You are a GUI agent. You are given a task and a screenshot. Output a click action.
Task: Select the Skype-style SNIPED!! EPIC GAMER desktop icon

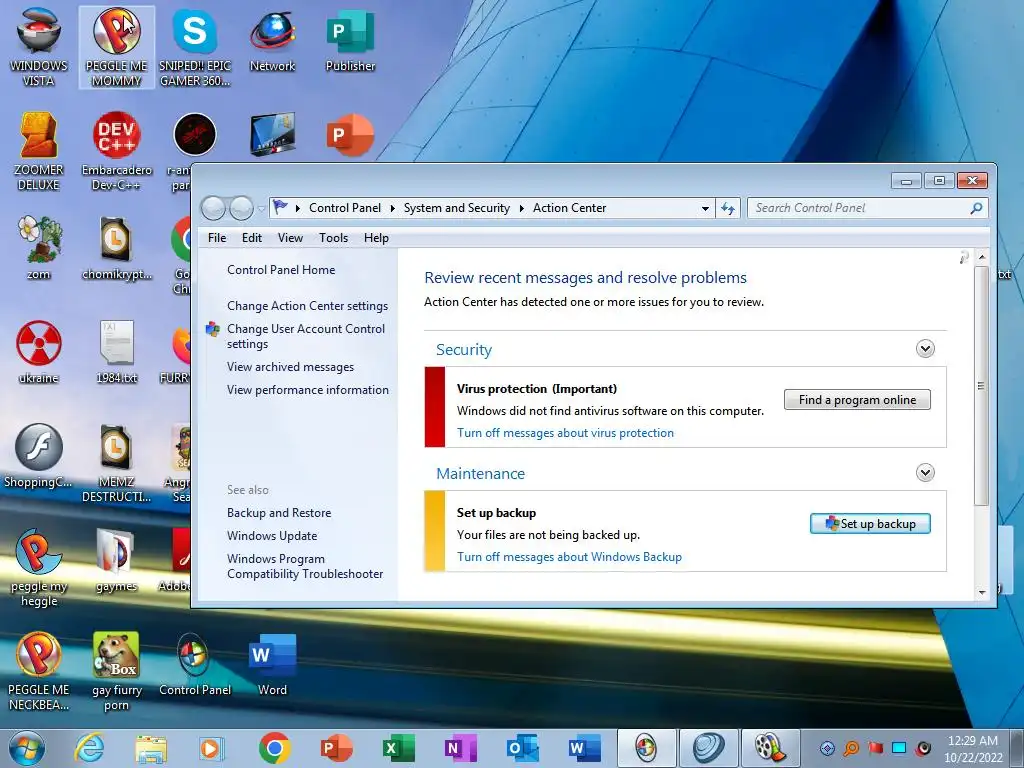click(x=195, y=46)
